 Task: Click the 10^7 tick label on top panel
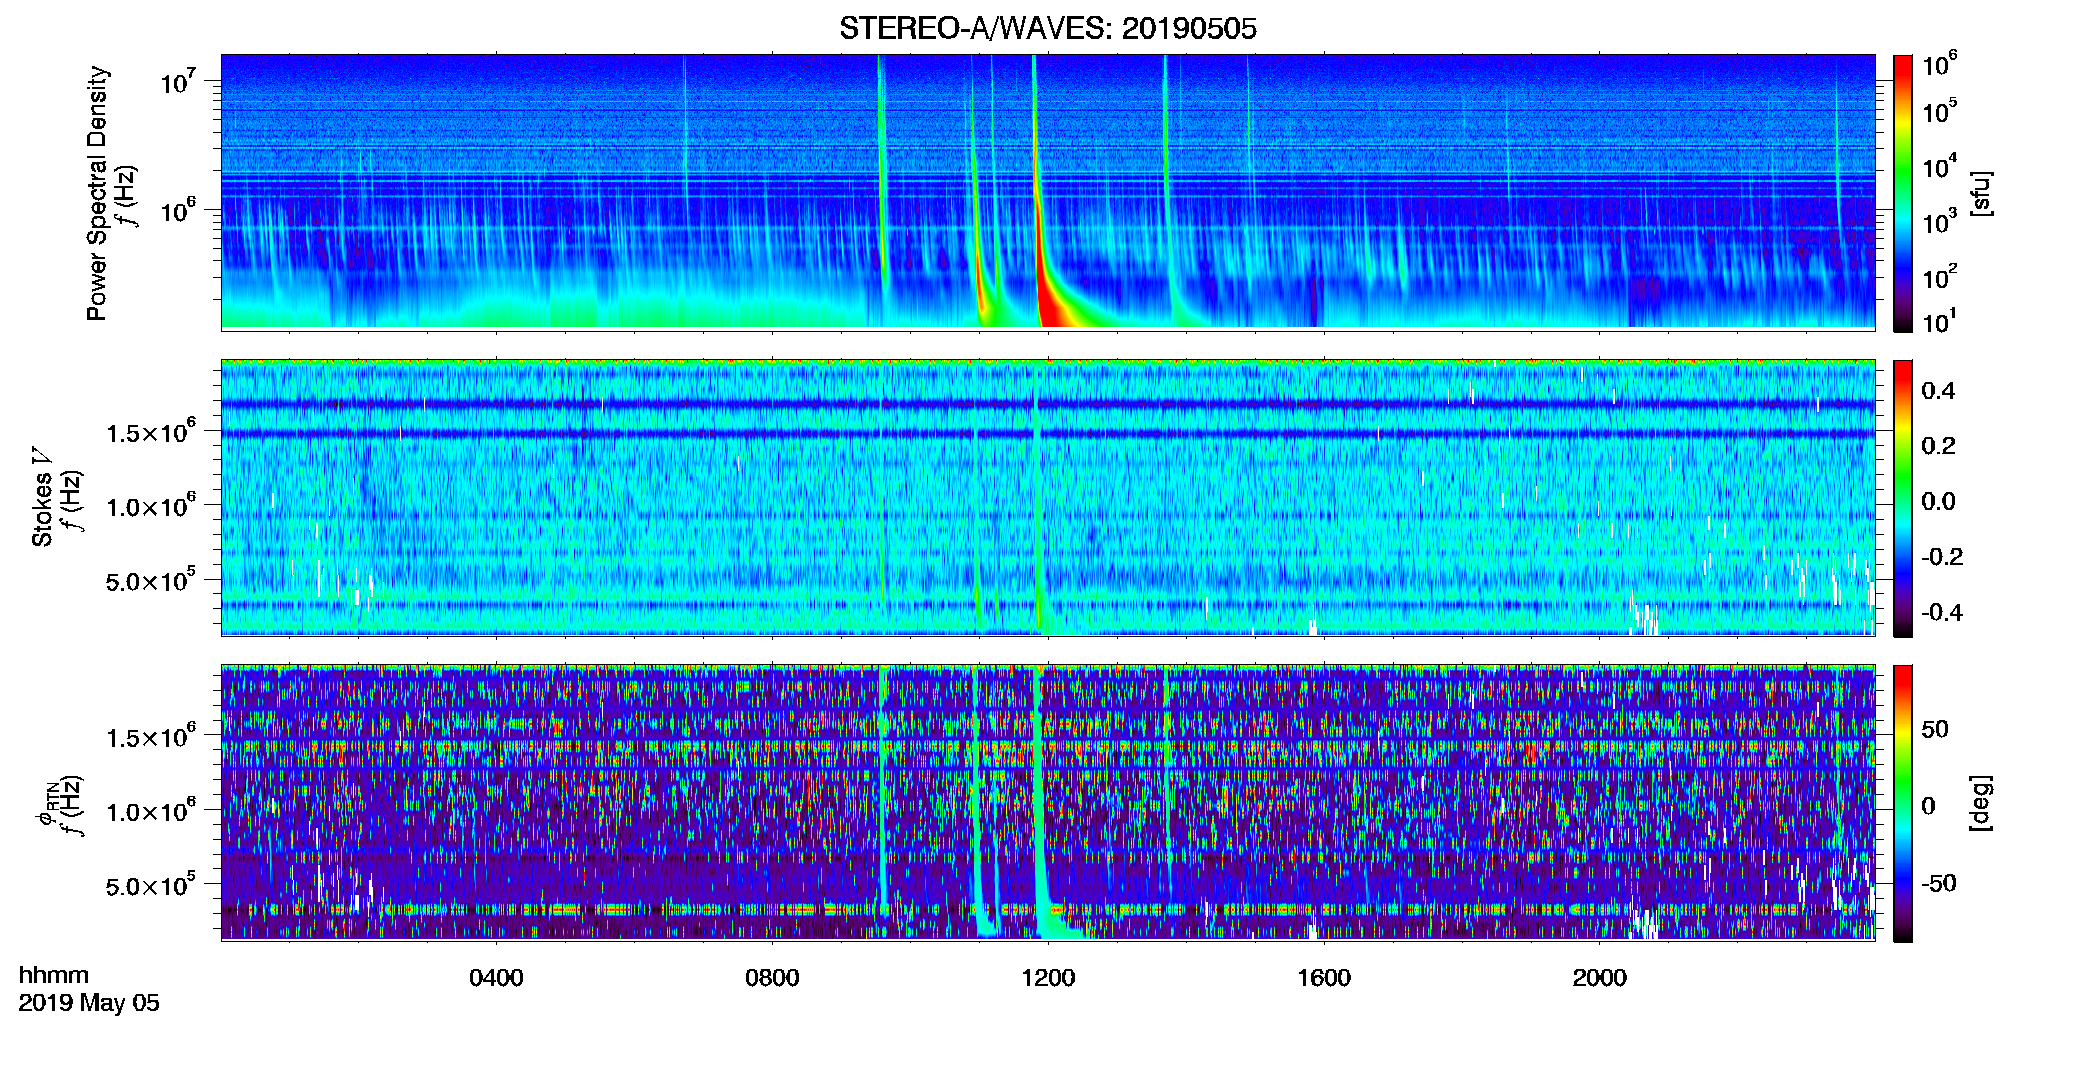pos(178,81)
